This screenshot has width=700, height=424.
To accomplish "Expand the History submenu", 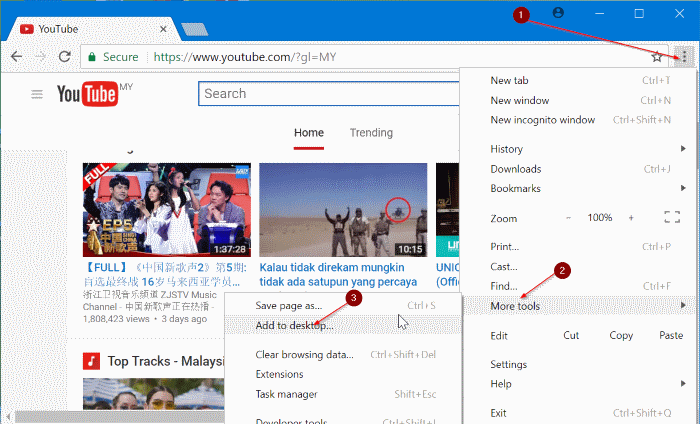I will tap(579, 149).
